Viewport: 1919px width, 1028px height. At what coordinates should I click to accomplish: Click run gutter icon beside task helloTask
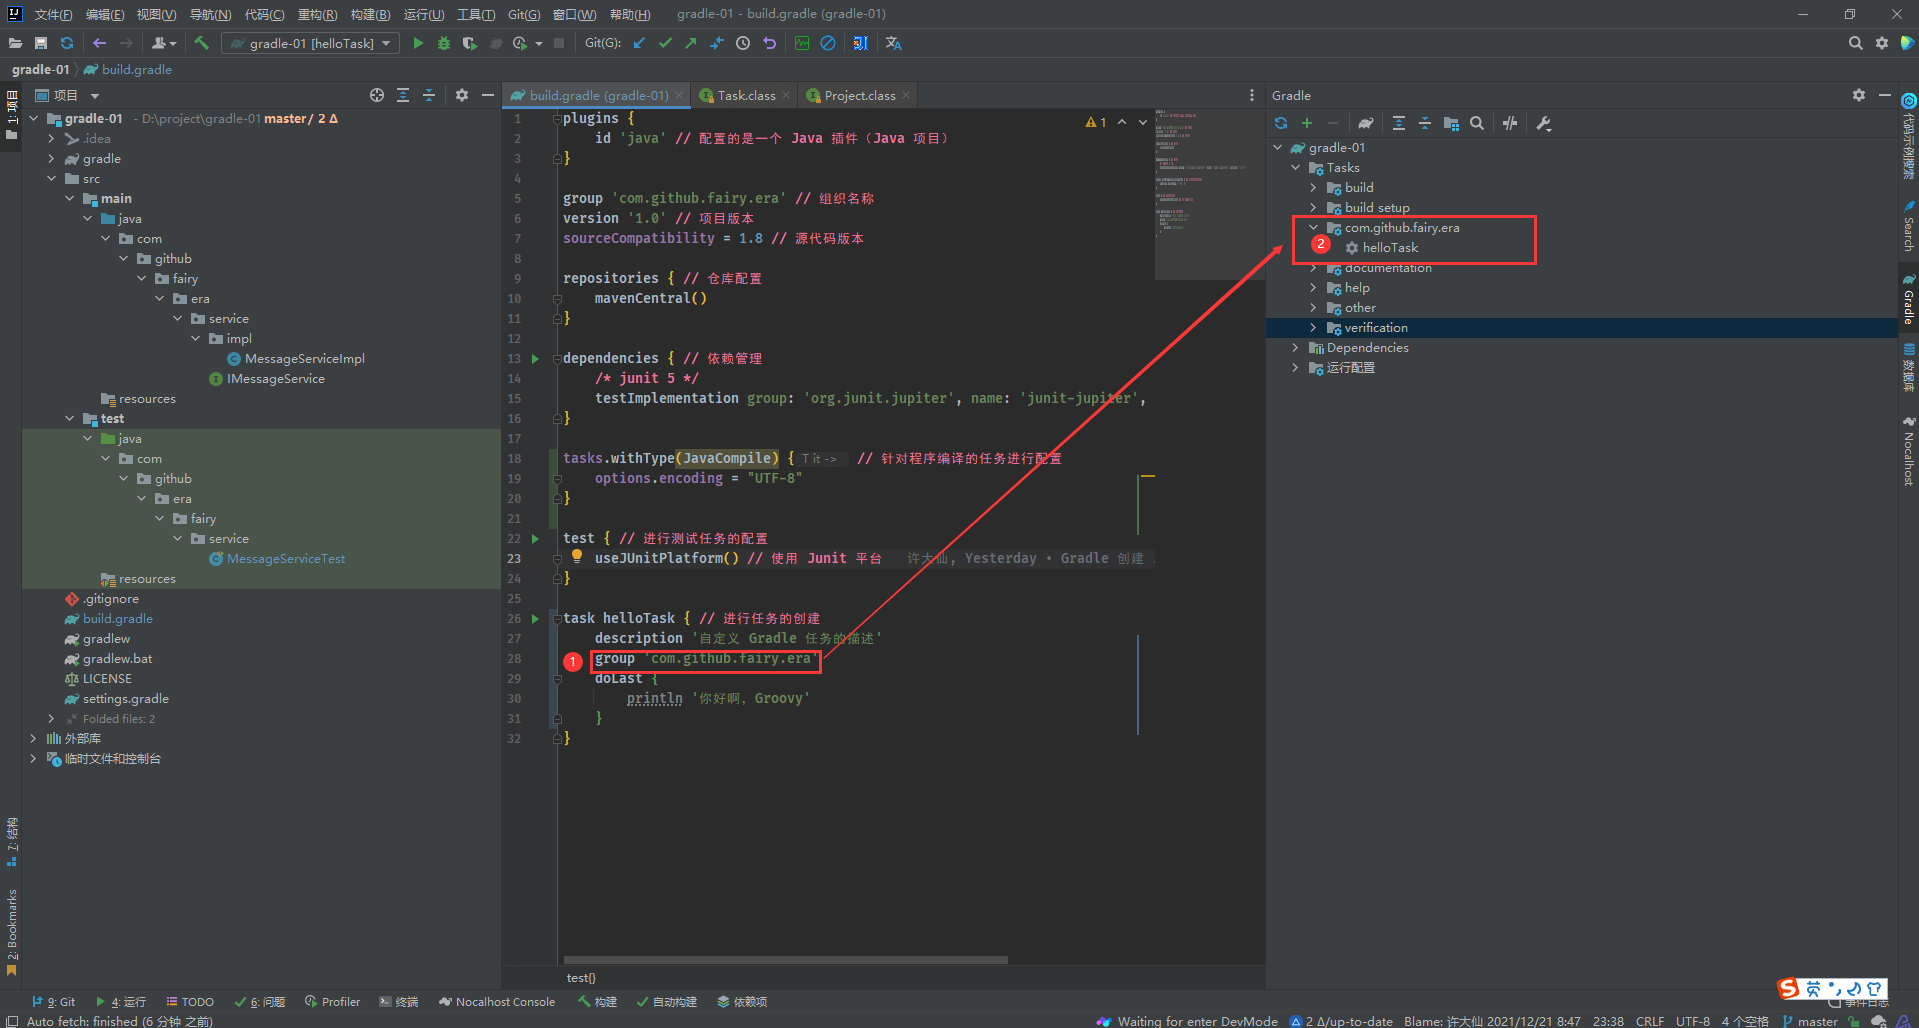coord(535,619)
